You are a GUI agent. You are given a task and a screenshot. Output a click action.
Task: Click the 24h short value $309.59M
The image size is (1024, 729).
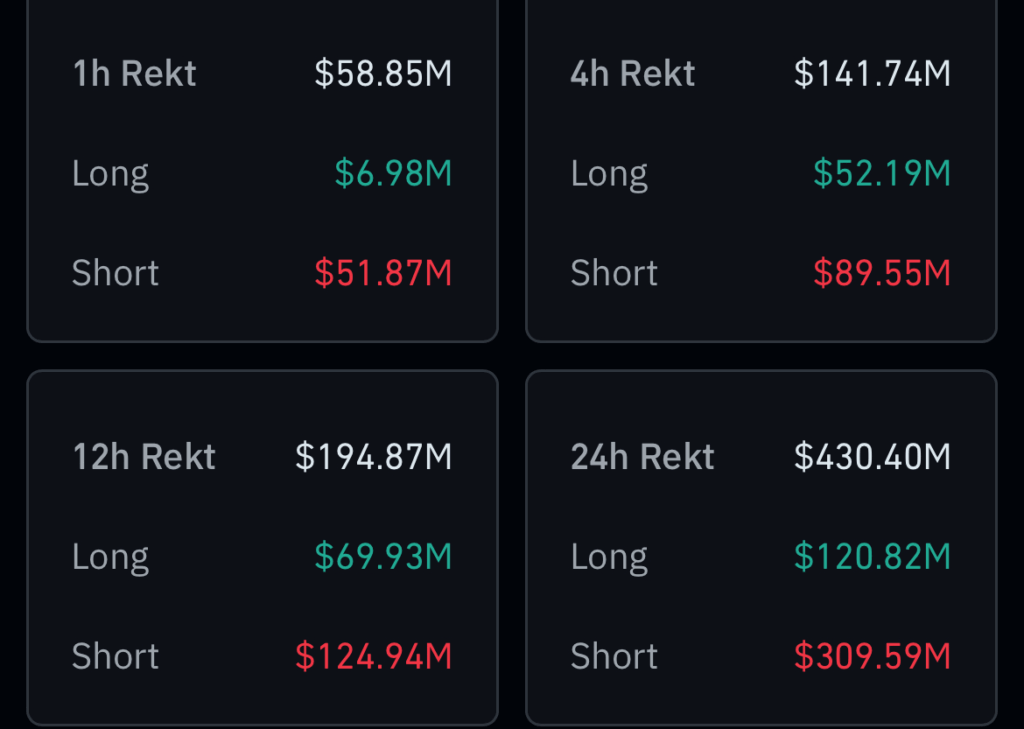(872, 657)
